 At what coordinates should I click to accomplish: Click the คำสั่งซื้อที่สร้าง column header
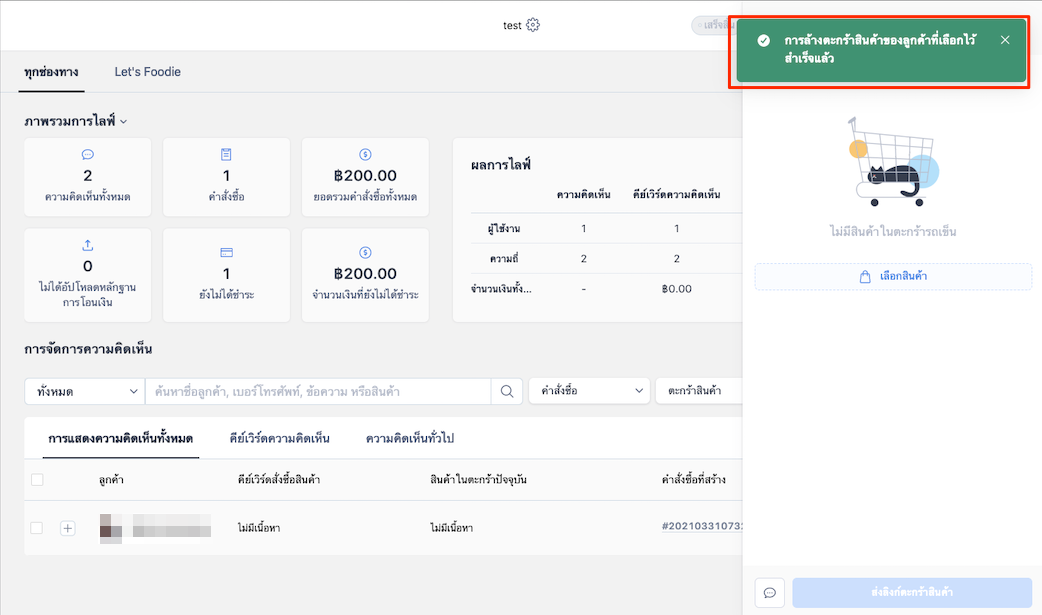coord(693,479)
